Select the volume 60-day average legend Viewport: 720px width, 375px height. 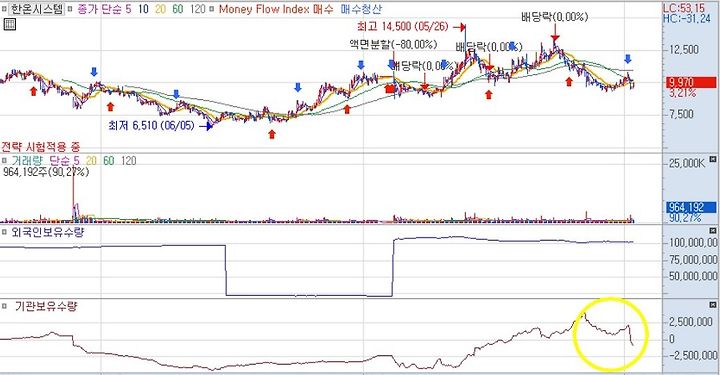pos(108,161)
